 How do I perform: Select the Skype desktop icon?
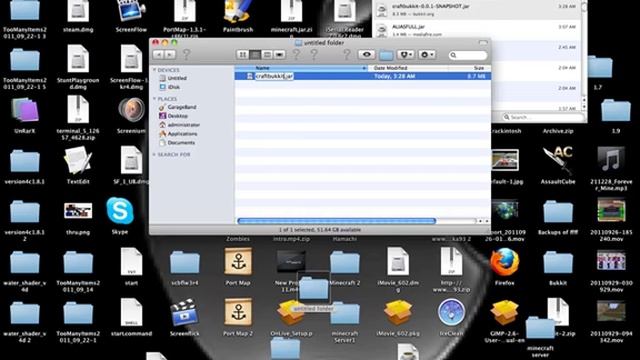[x=120, y=211]
